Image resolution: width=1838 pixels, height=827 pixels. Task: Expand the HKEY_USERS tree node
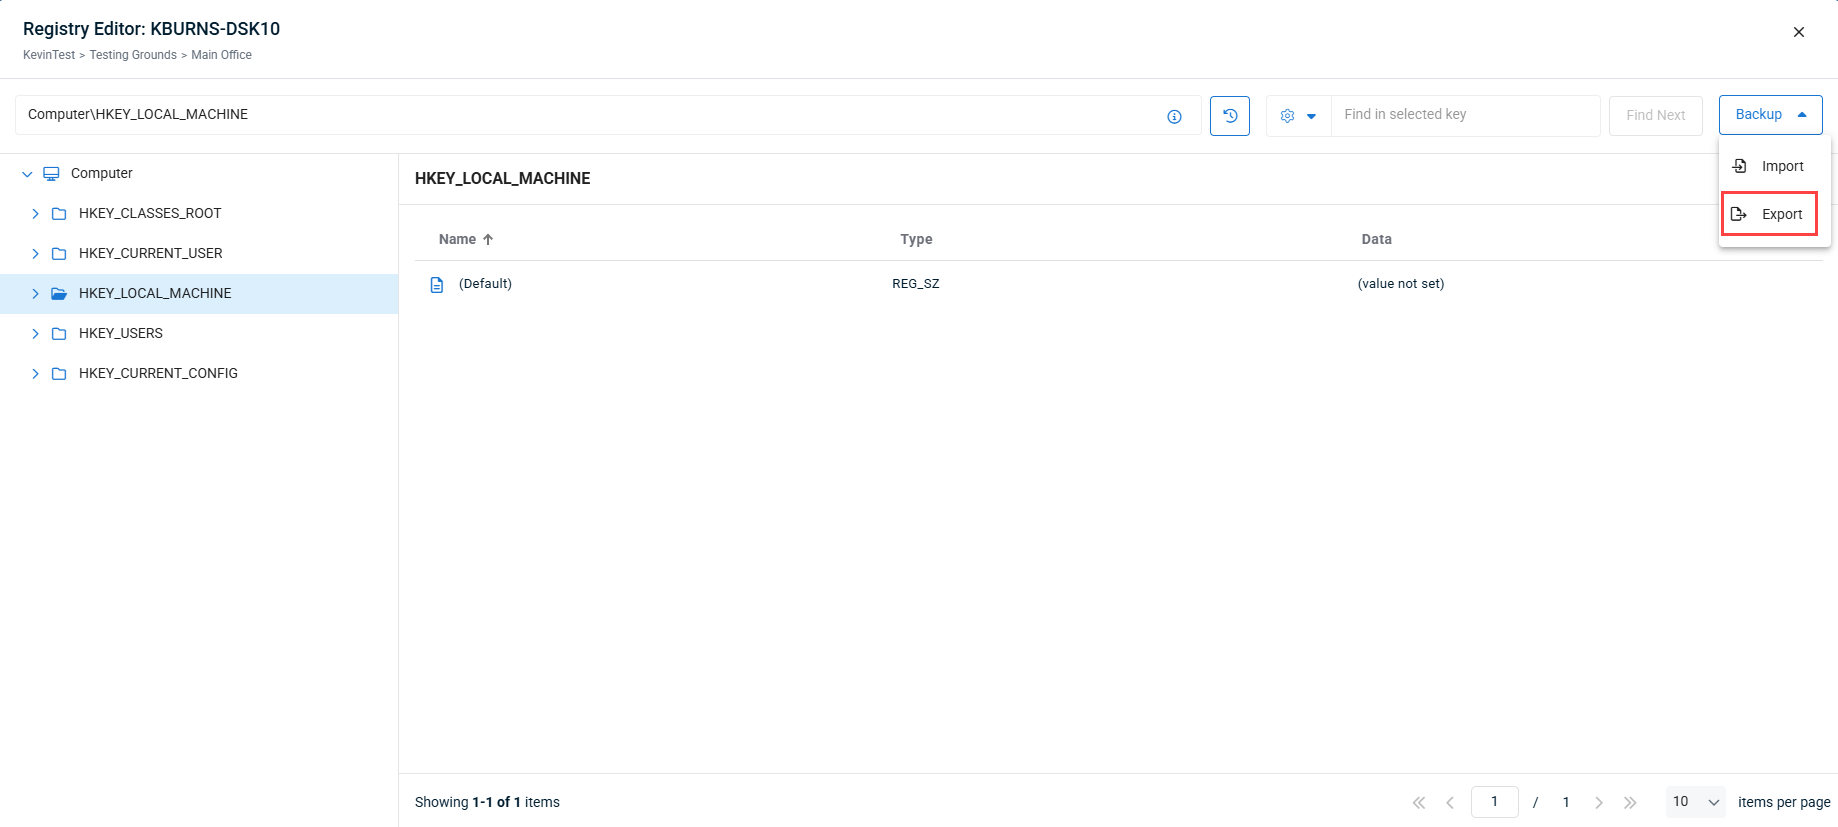pos(35,334)
